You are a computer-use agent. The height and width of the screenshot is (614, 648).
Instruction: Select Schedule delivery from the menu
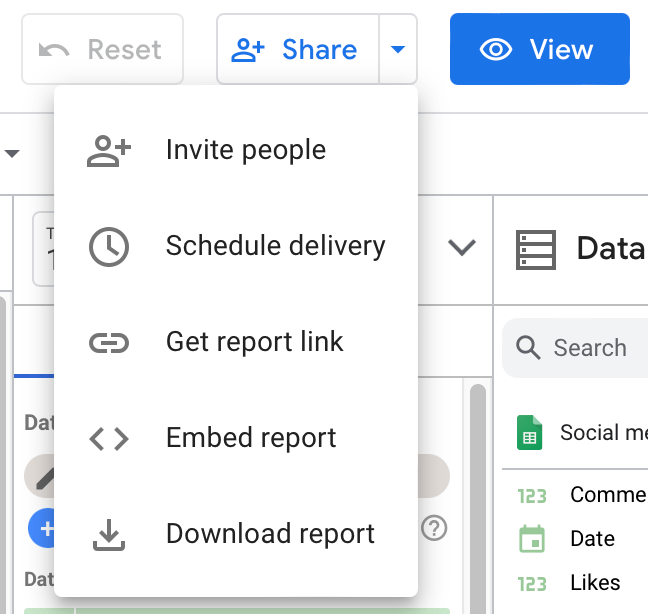click(275, 247)
